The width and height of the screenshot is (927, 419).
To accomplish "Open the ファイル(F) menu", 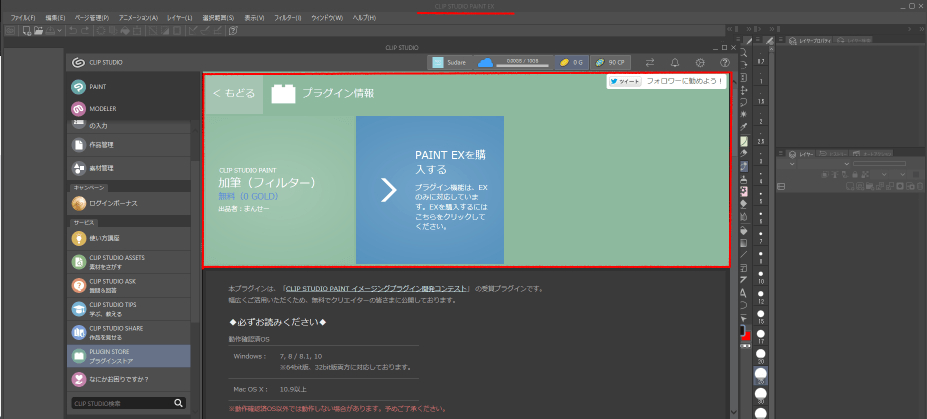I will coord(22,18).
